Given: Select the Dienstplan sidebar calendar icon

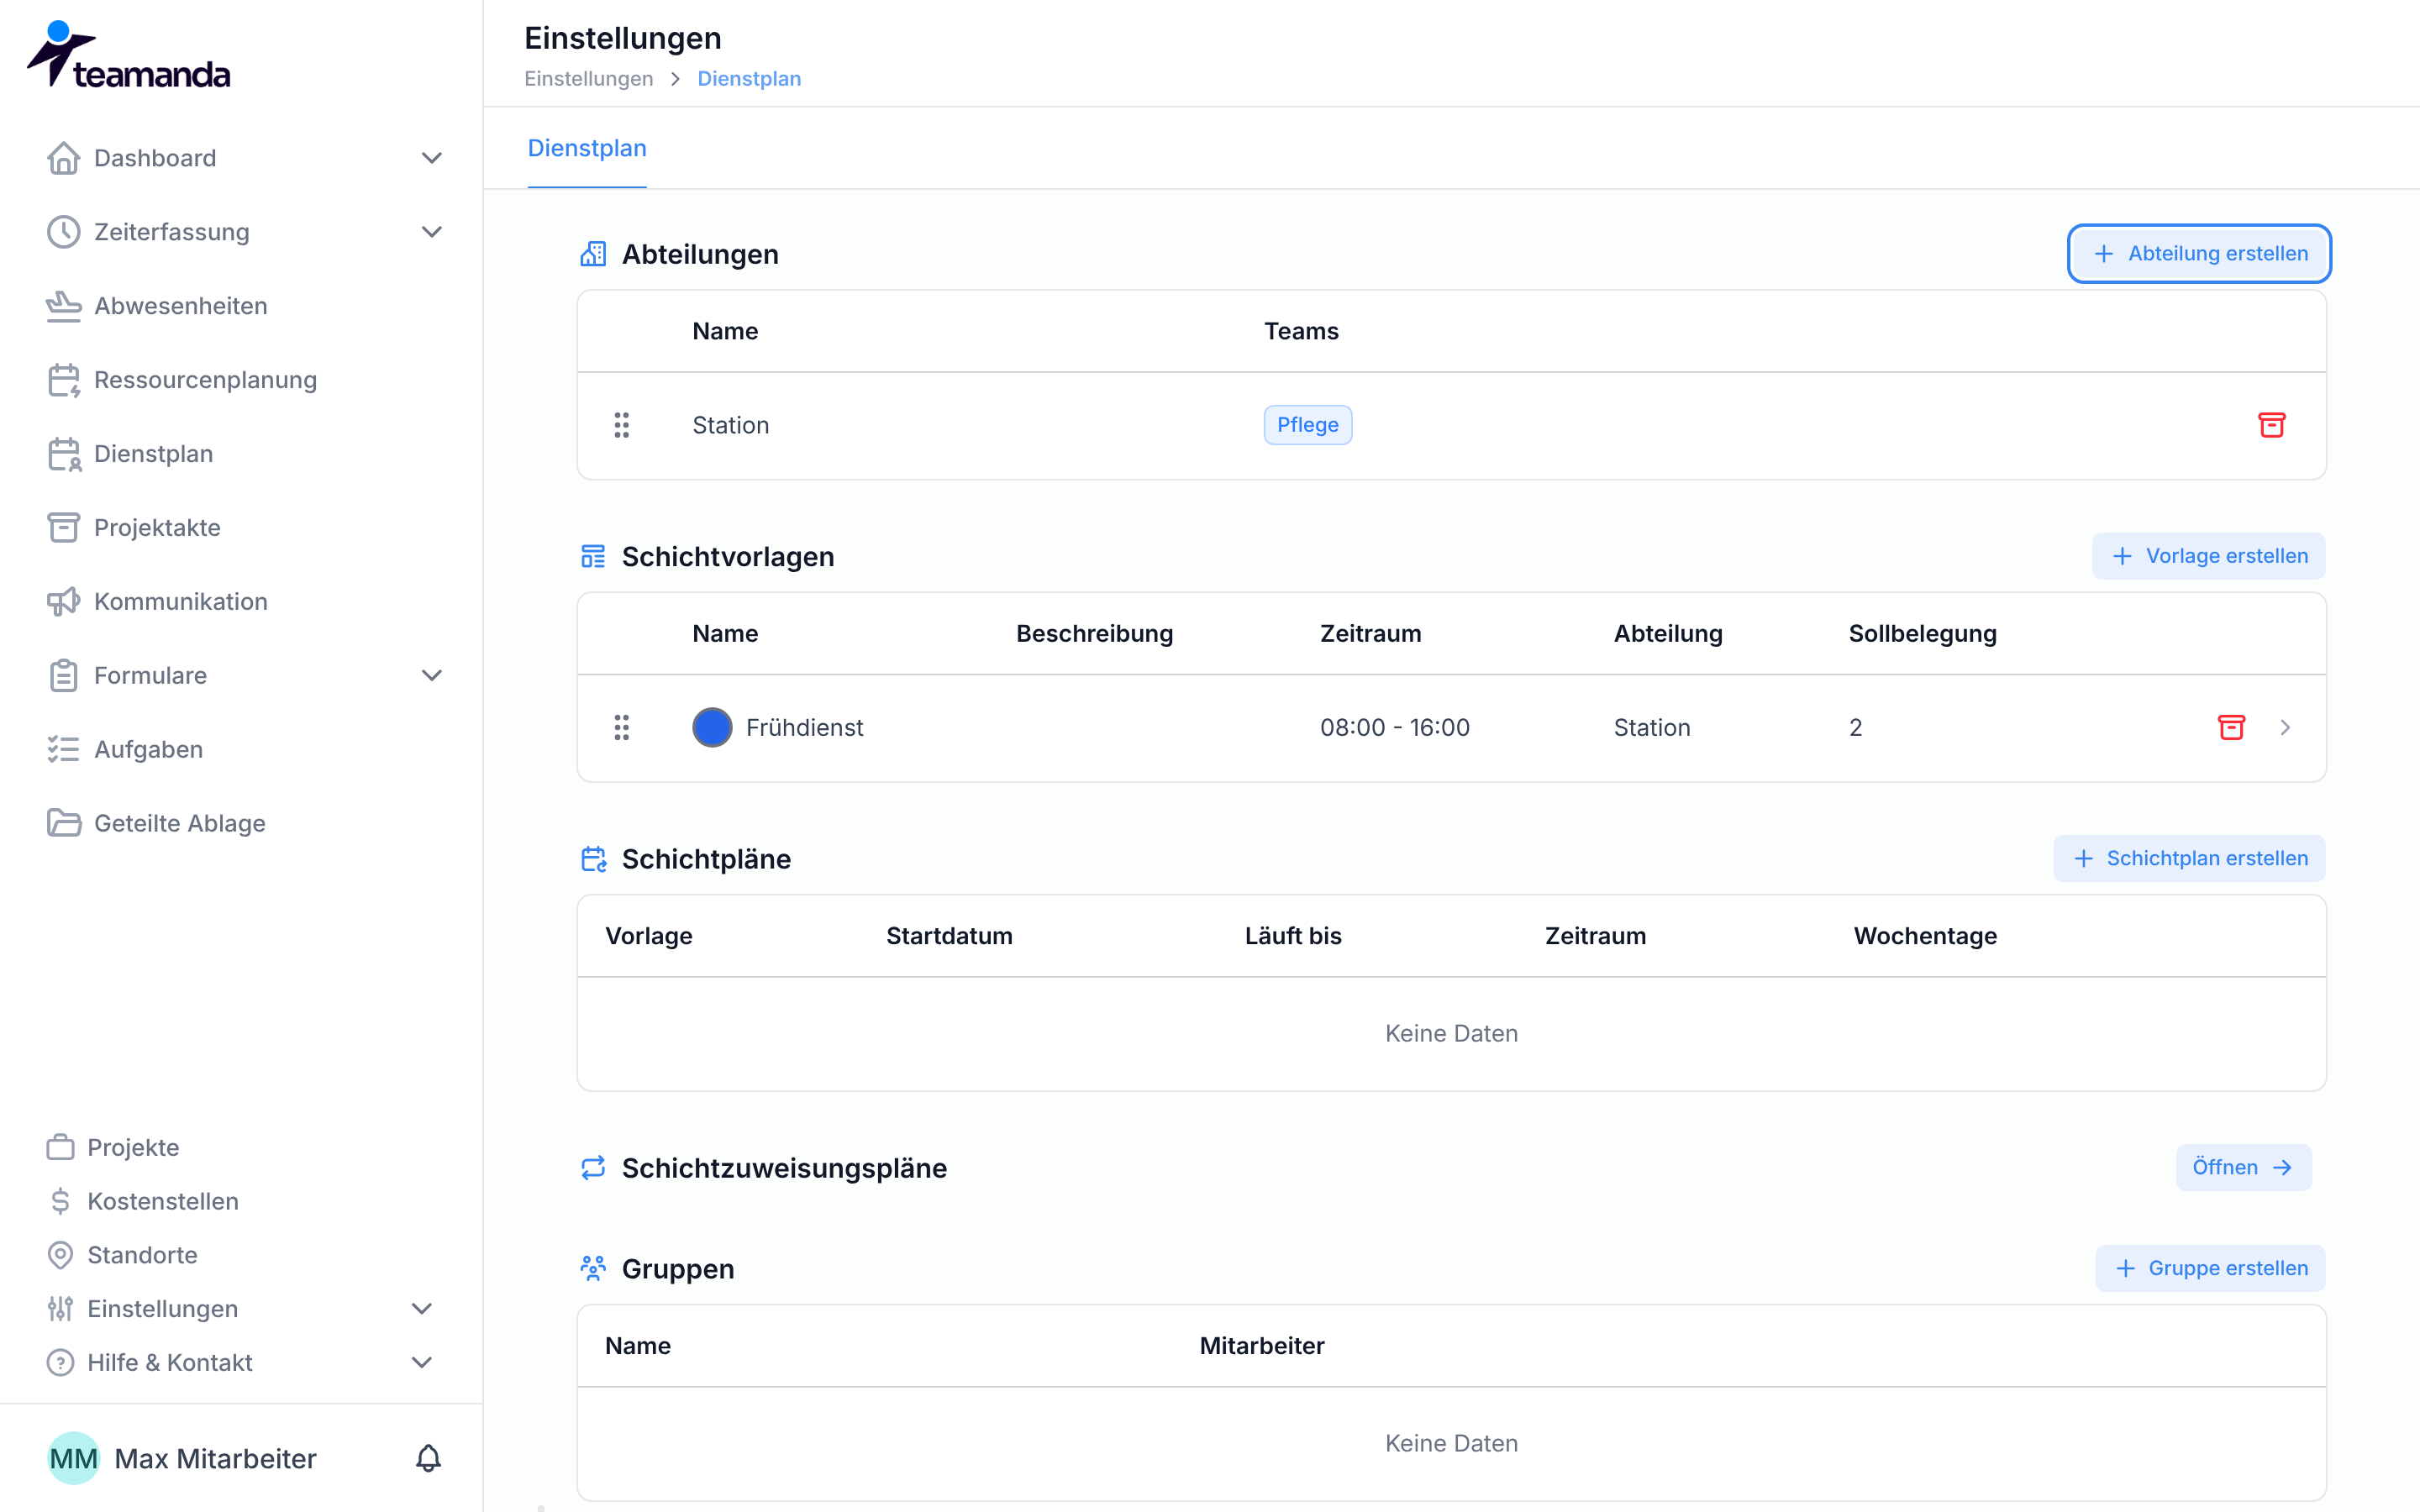Looking at the screenshot, I should pyautogui.click(x=63, y=454).
